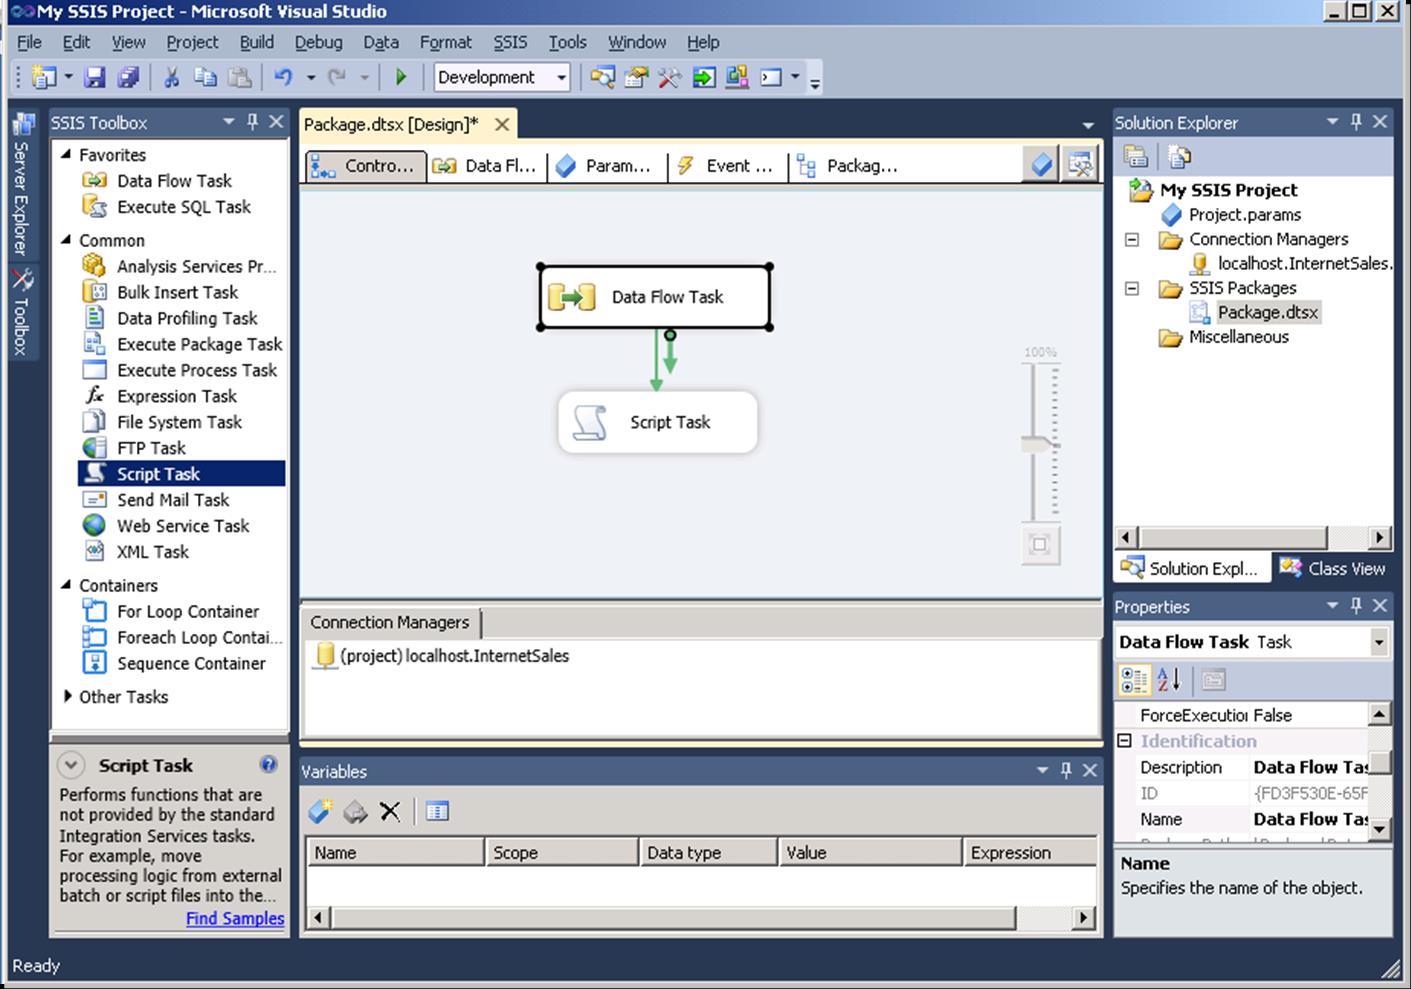Collapse the Connection Managers tree node
Viewport: 1411px width, 989px height.
point(1132,240)
